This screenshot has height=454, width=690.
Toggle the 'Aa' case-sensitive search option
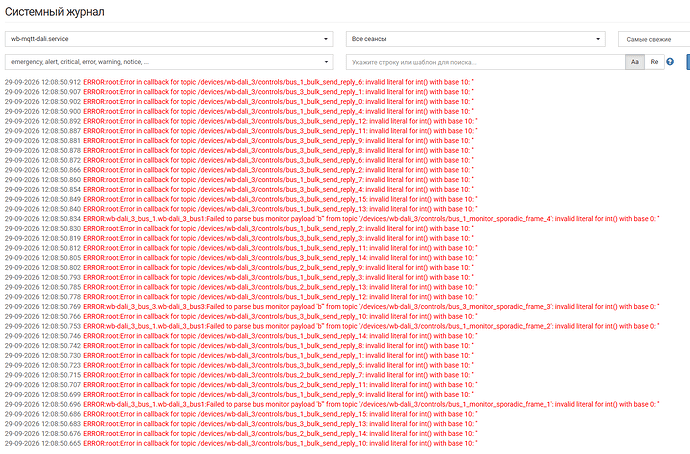(635, 62)
